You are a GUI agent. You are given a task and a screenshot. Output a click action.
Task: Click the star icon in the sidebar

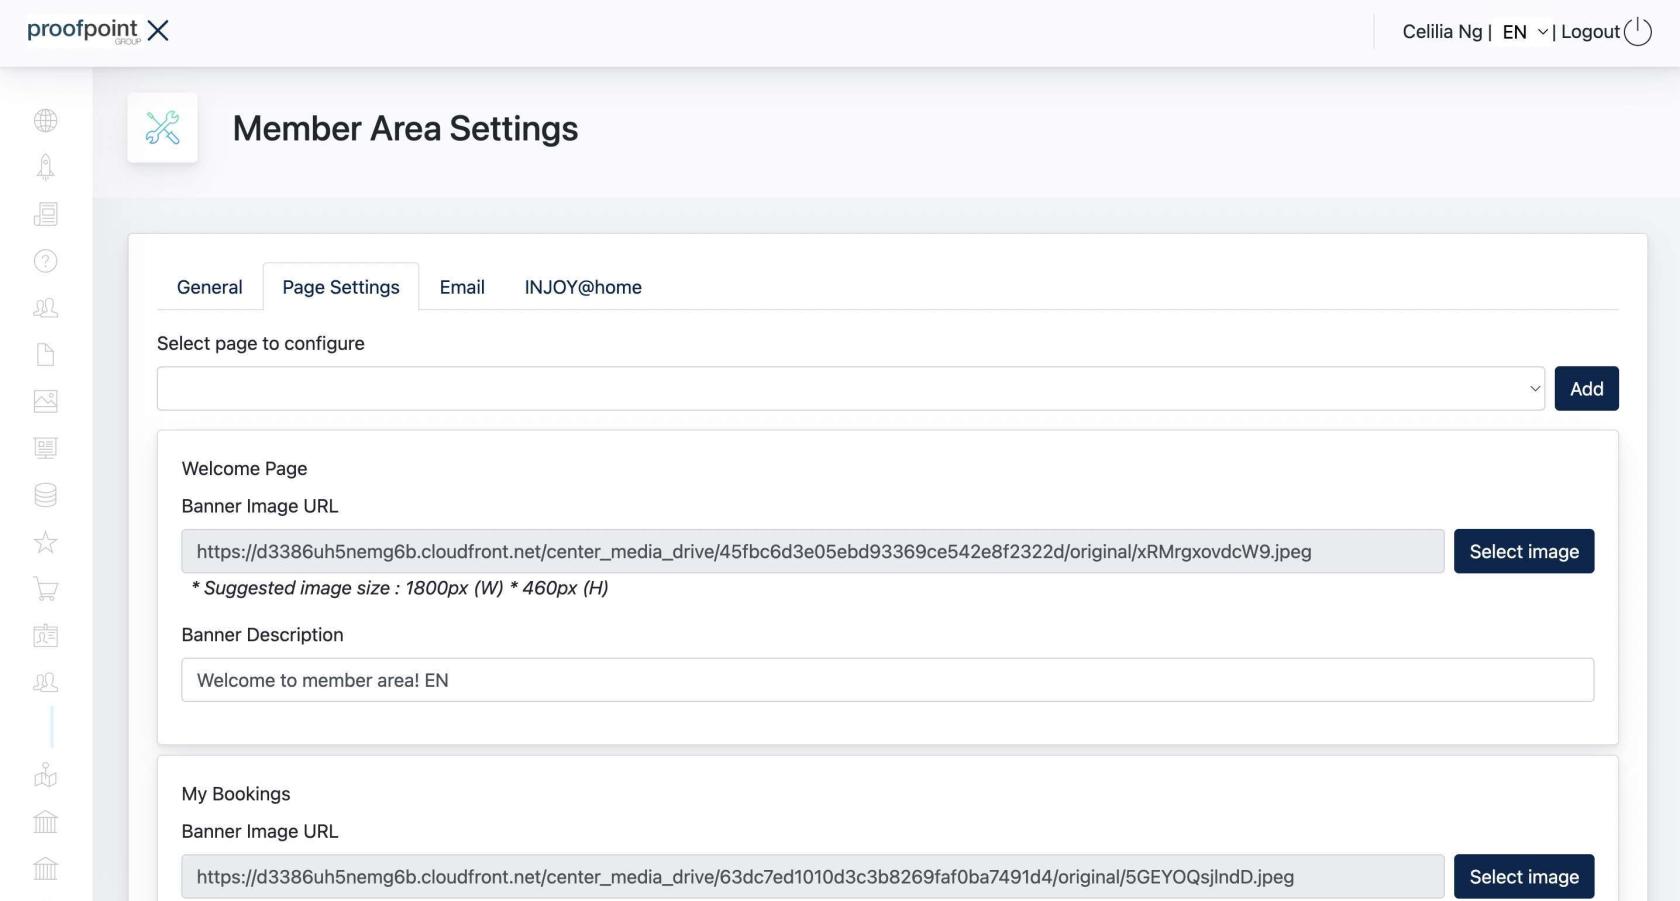45,542
